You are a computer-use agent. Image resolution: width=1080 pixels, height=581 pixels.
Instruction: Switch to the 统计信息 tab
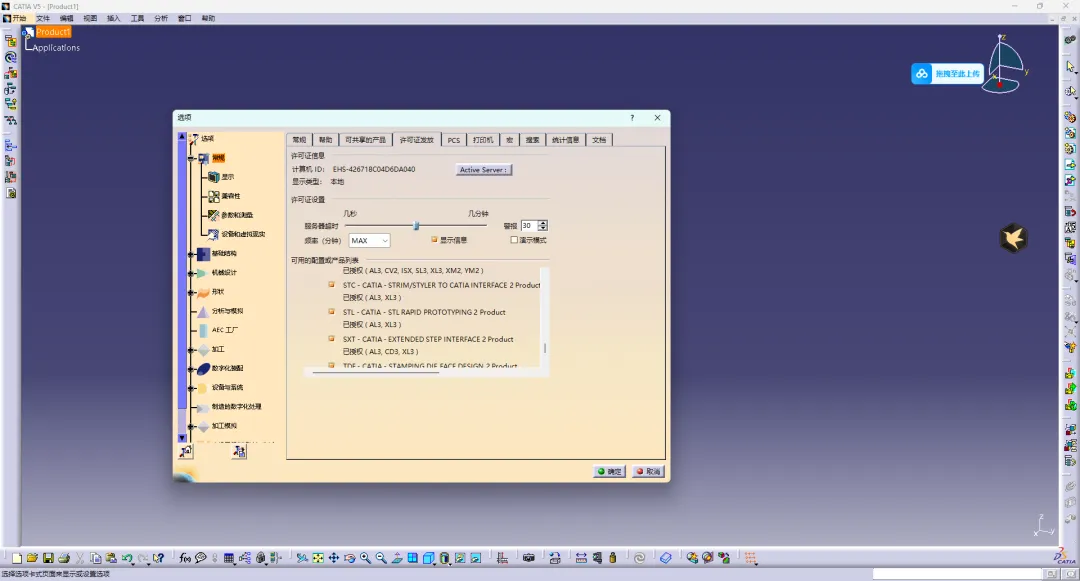[x=565, y=140]
